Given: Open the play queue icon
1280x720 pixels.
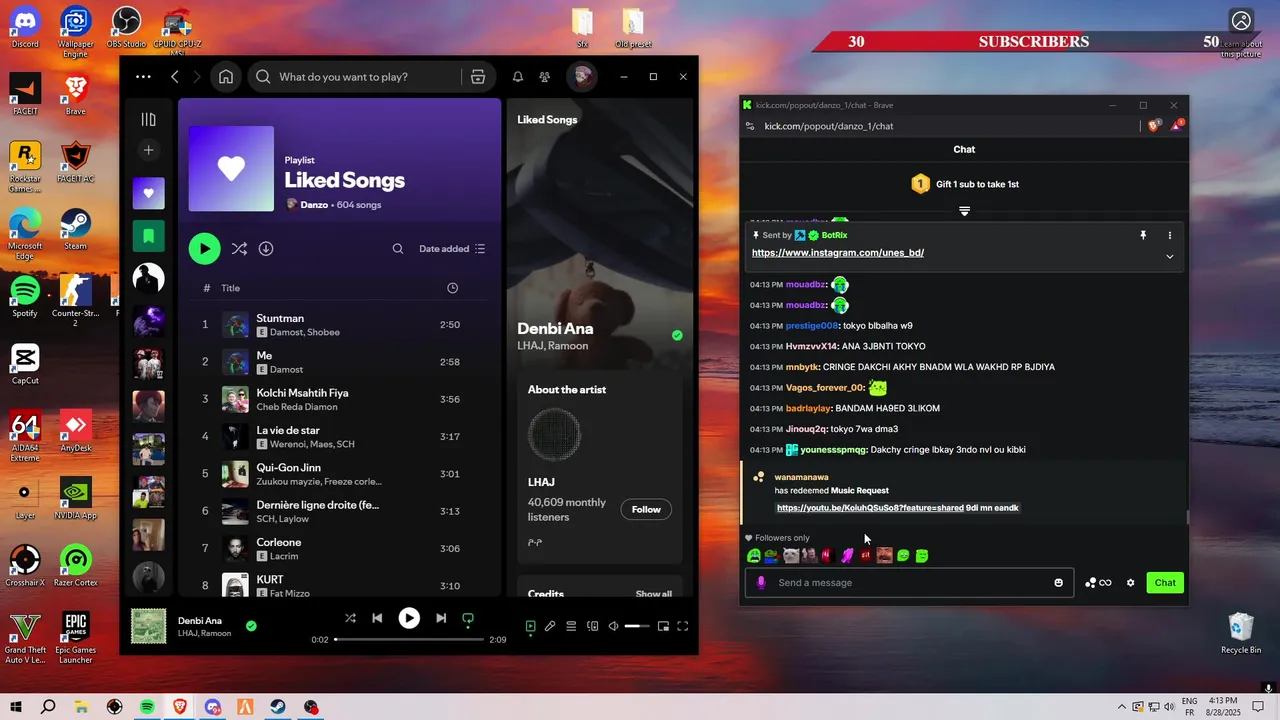Looking at the screenshot, I should pos(571,626).
